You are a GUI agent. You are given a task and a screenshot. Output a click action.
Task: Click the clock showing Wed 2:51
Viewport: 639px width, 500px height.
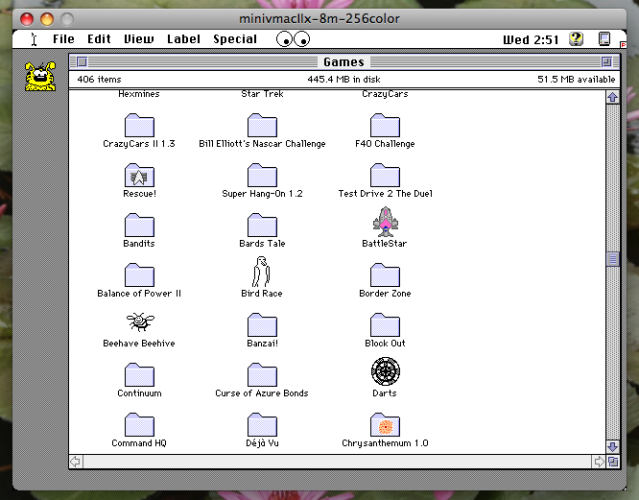point(531,40)
